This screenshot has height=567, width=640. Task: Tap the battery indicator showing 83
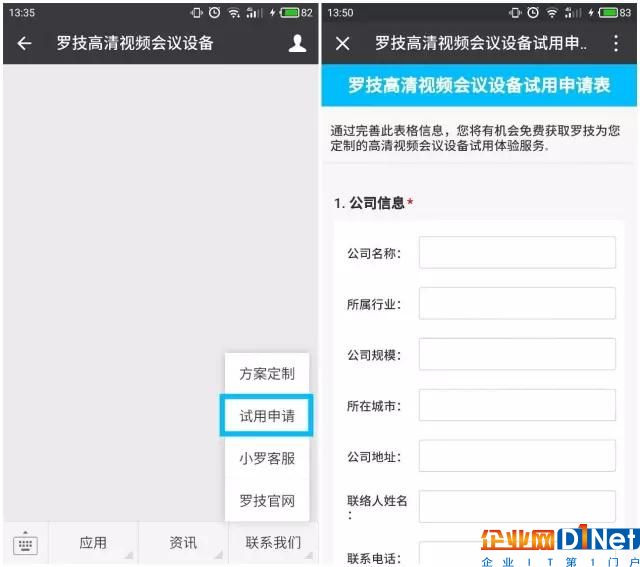pos(614,13)
